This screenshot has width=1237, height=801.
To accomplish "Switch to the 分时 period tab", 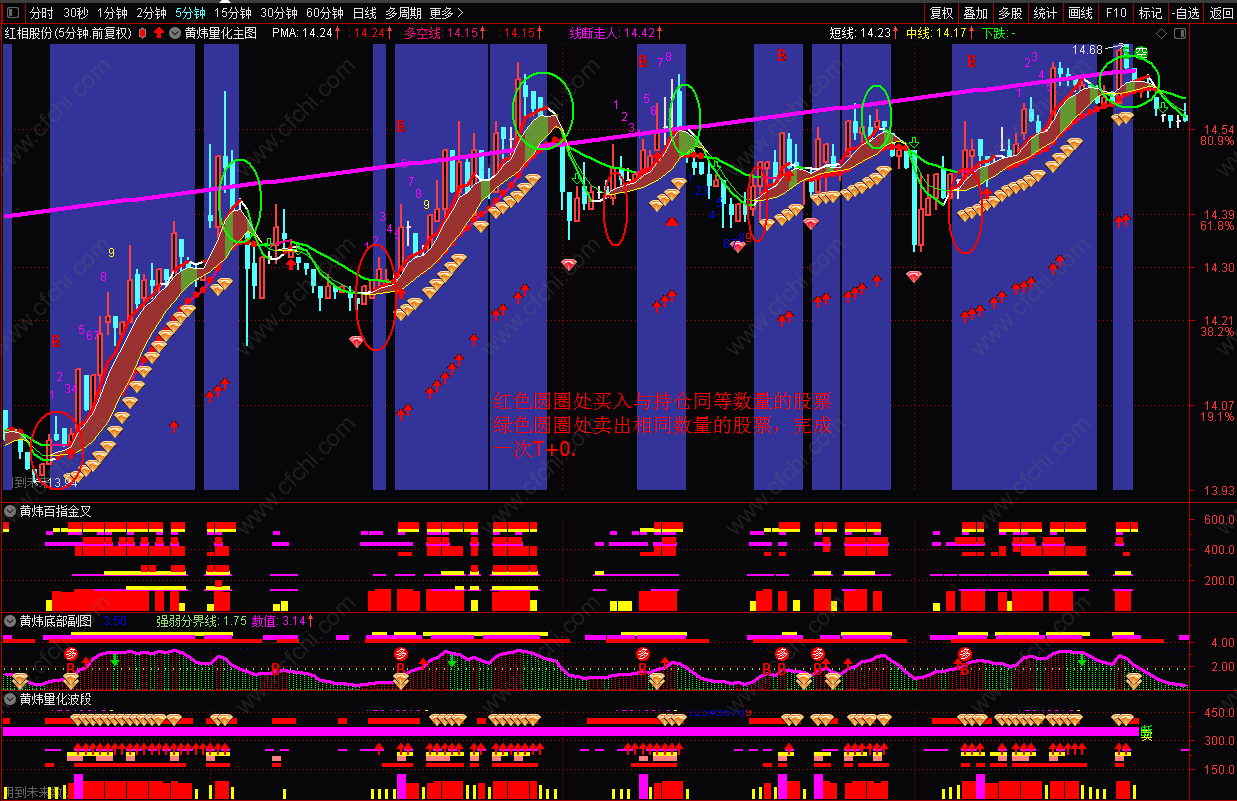I will pos(42,14).
